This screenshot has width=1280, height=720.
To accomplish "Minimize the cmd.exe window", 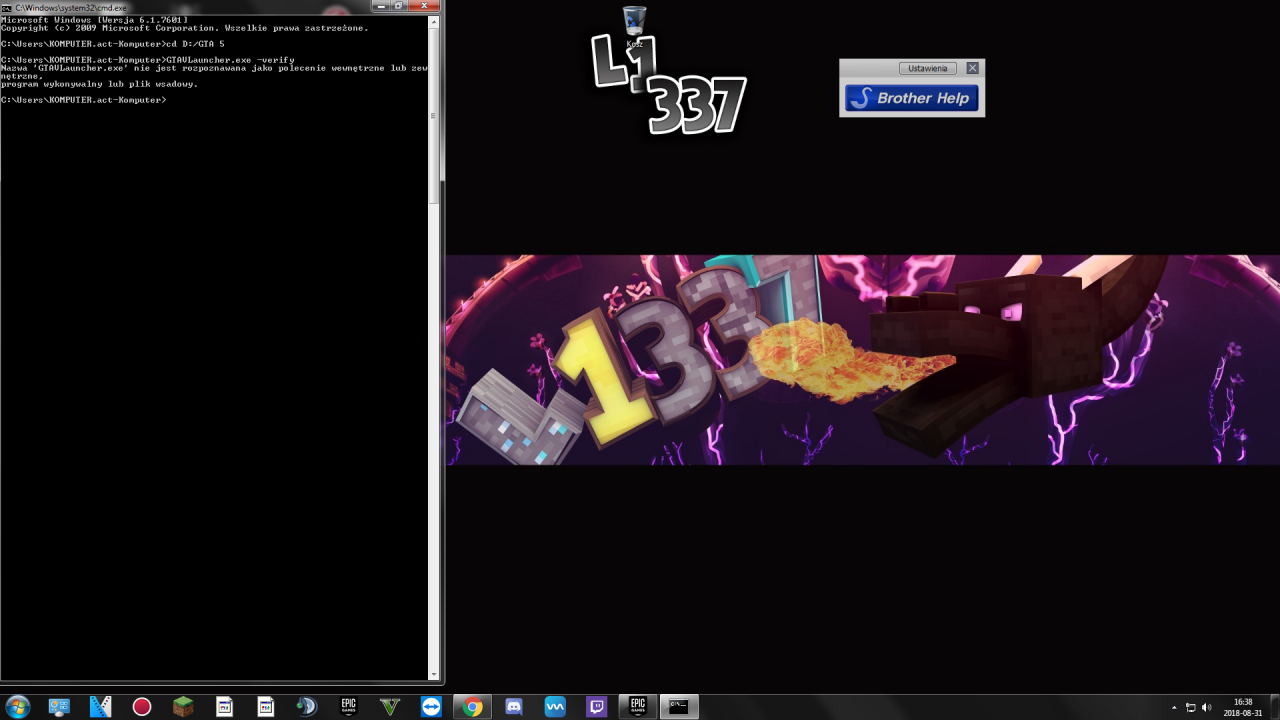I will [382, 6].
